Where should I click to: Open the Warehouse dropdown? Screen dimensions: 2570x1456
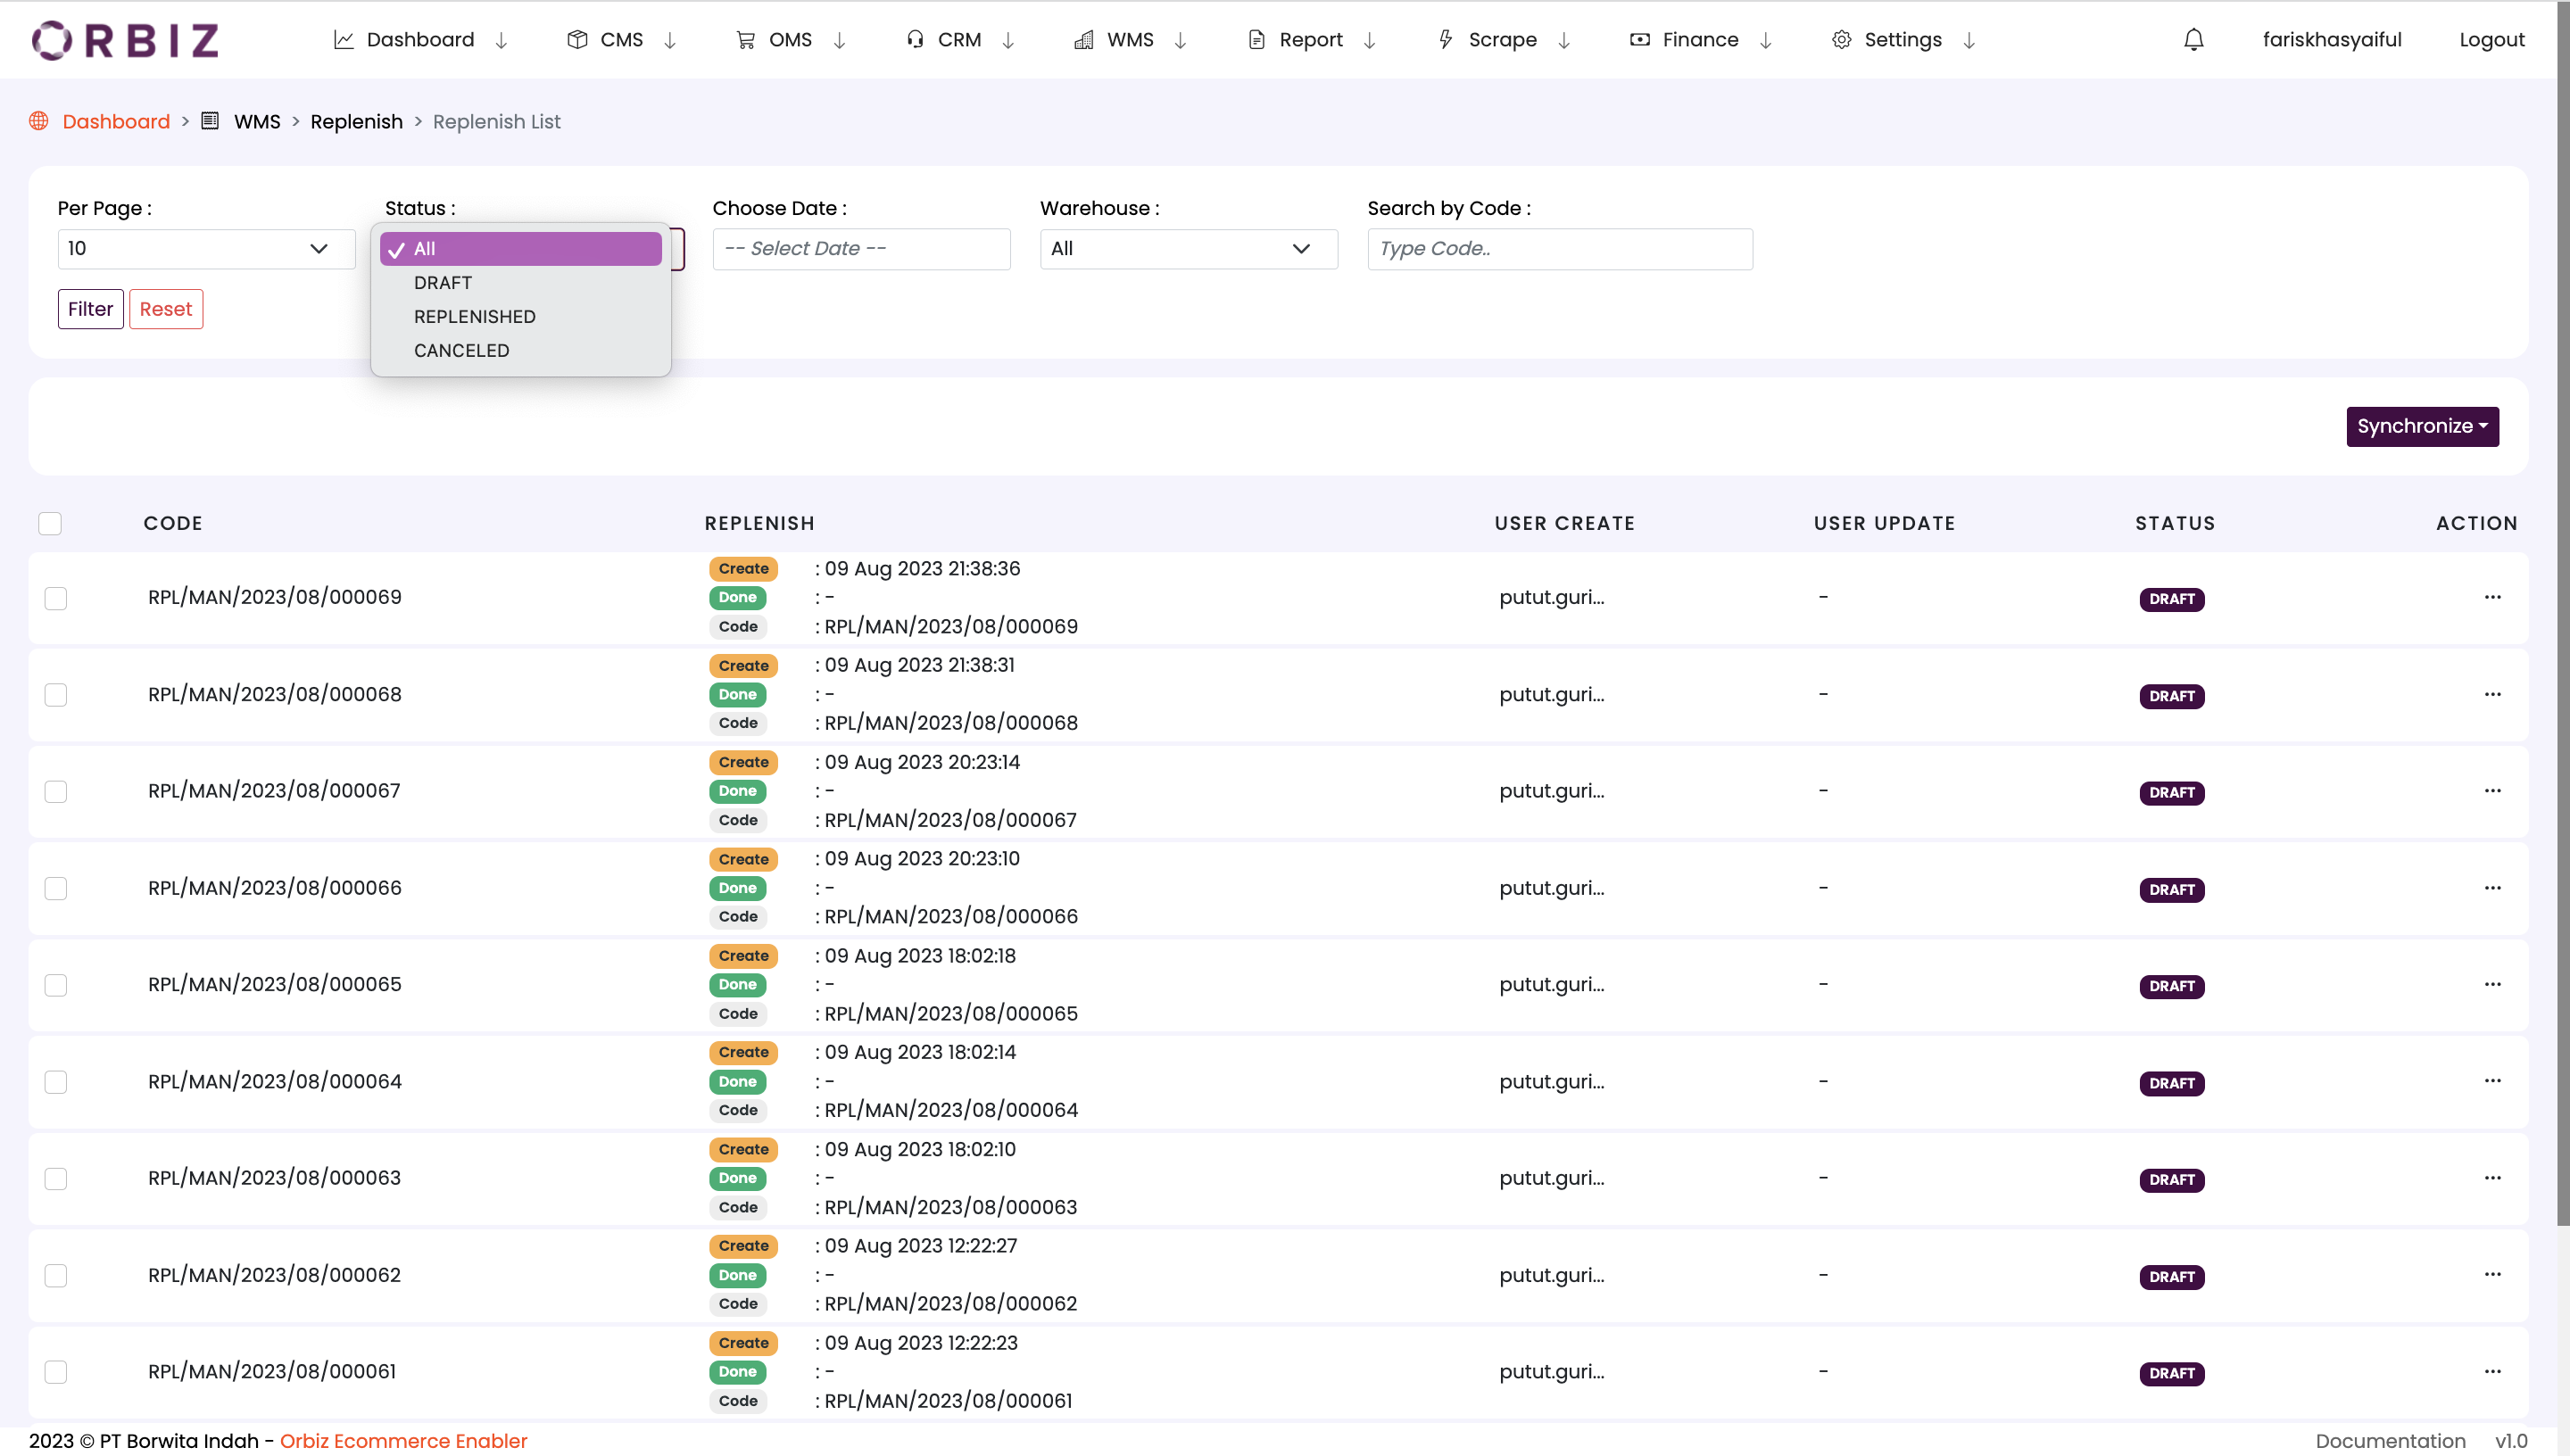point(1189,249)
